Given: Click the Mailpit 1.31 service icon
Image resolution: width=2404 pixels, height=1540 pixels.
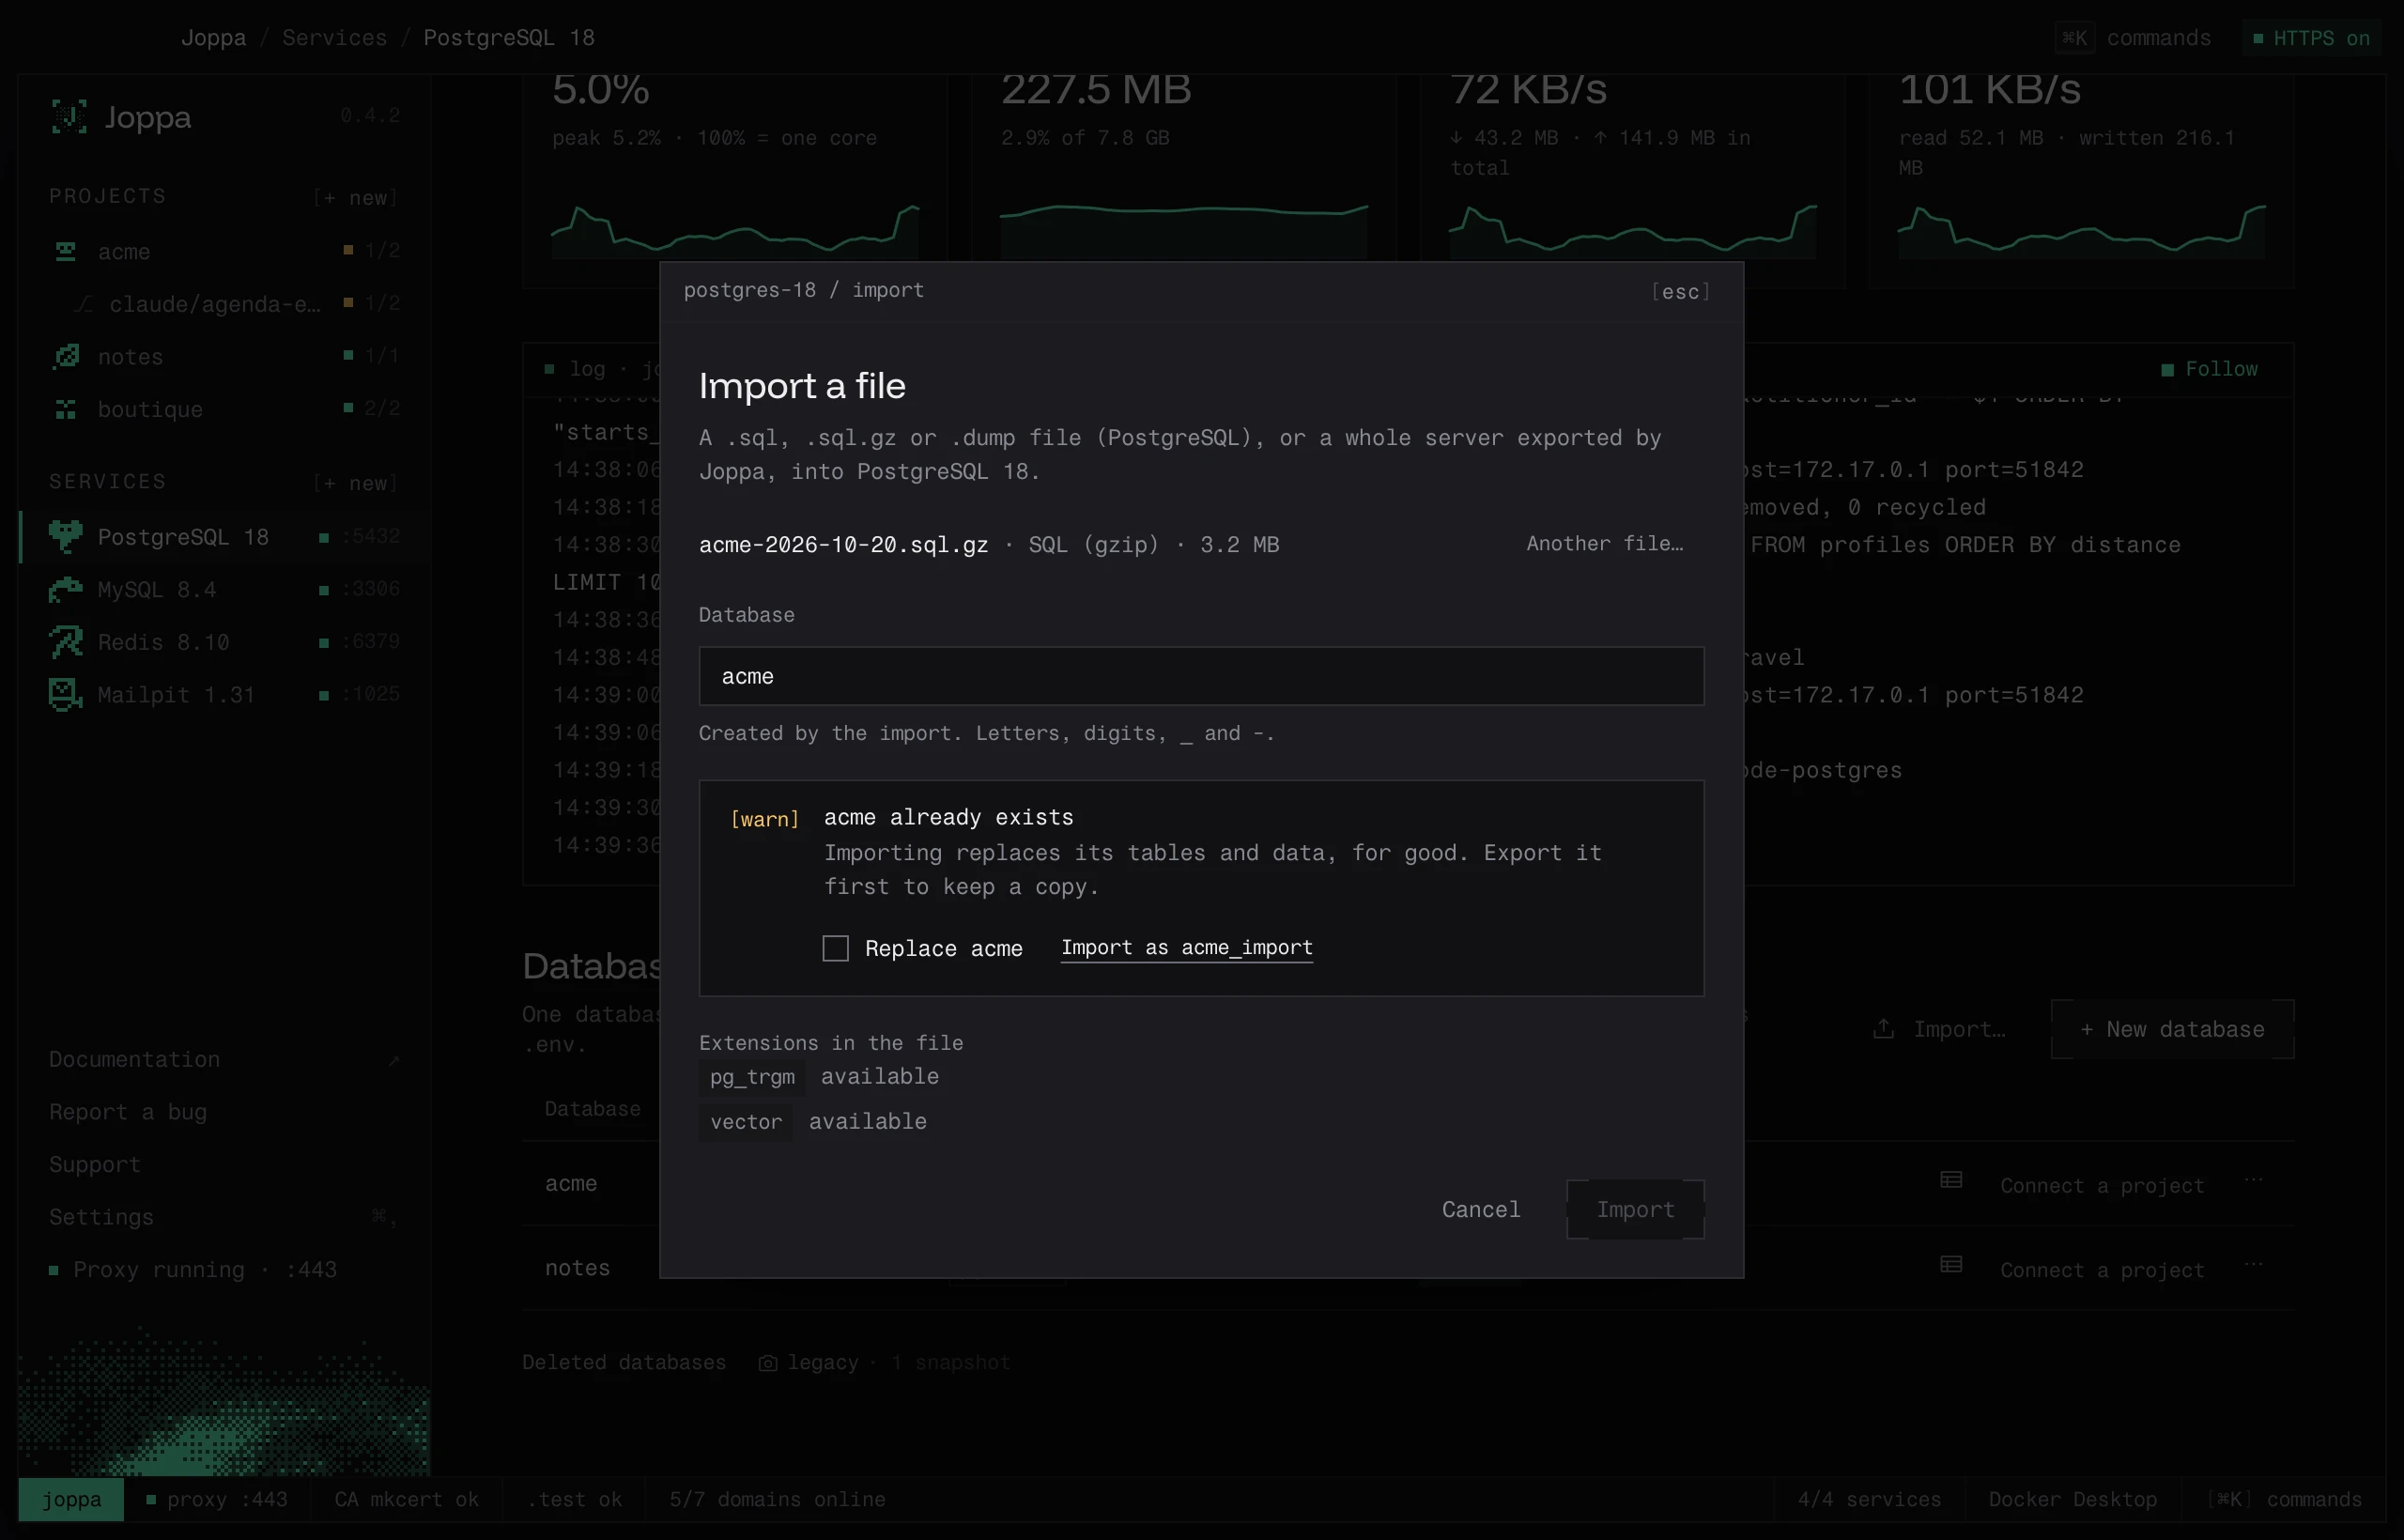Looking at the screenshot, I should coord(66,694).
